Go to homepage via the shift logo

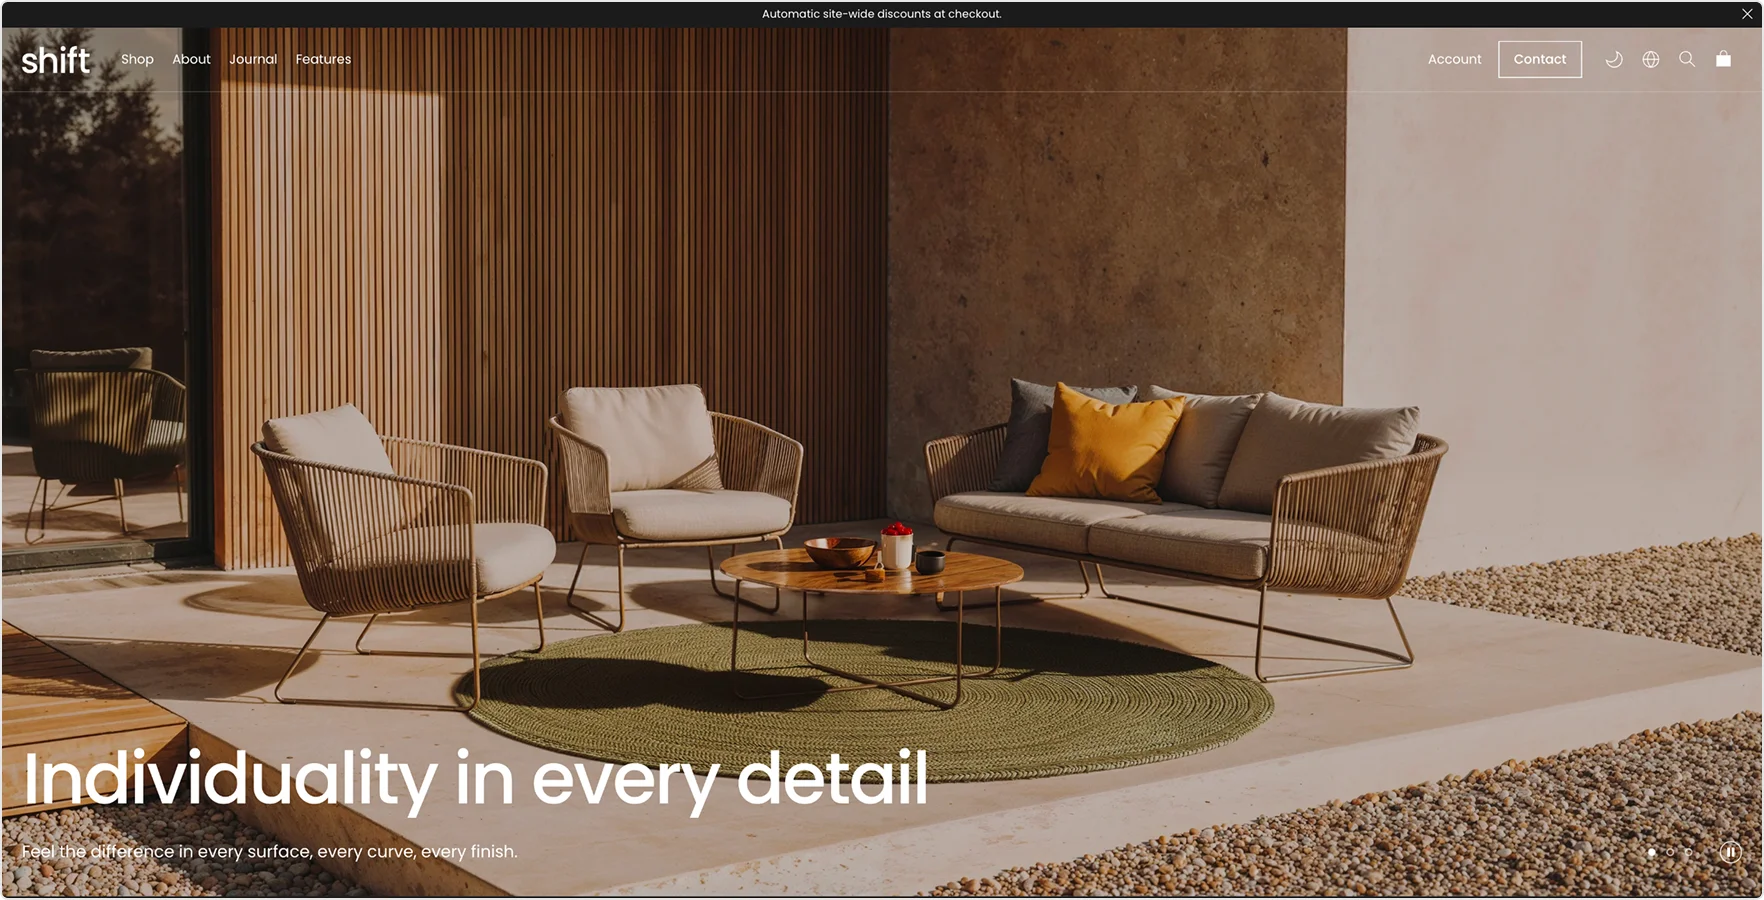[x=56, y=60]
